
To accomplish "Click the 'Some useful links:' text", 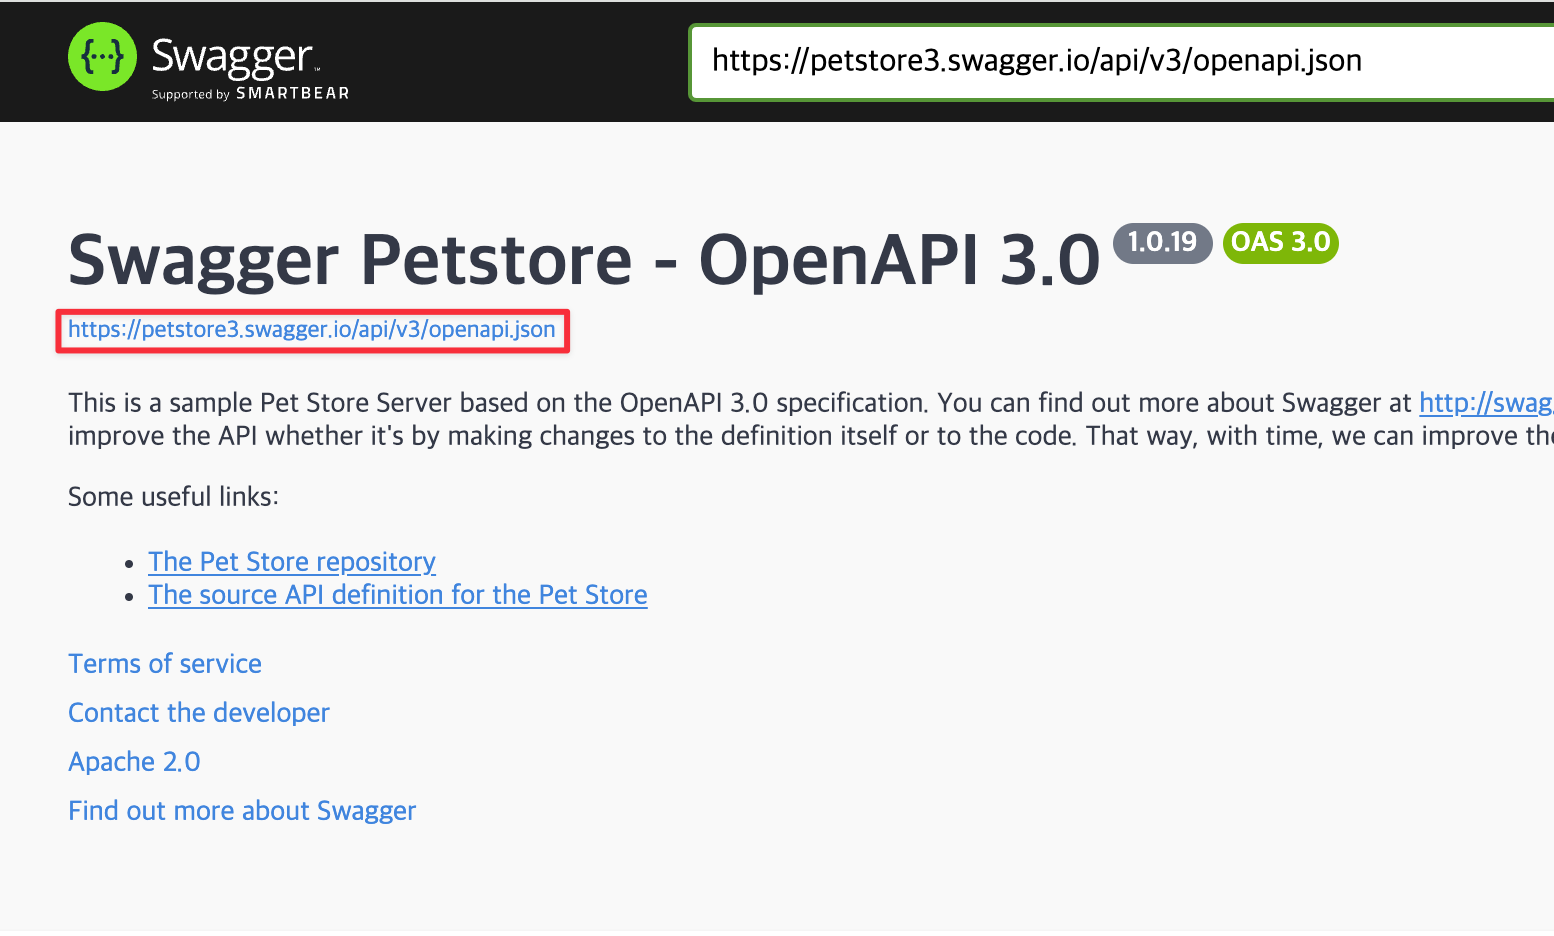I will tap(173, 497).
